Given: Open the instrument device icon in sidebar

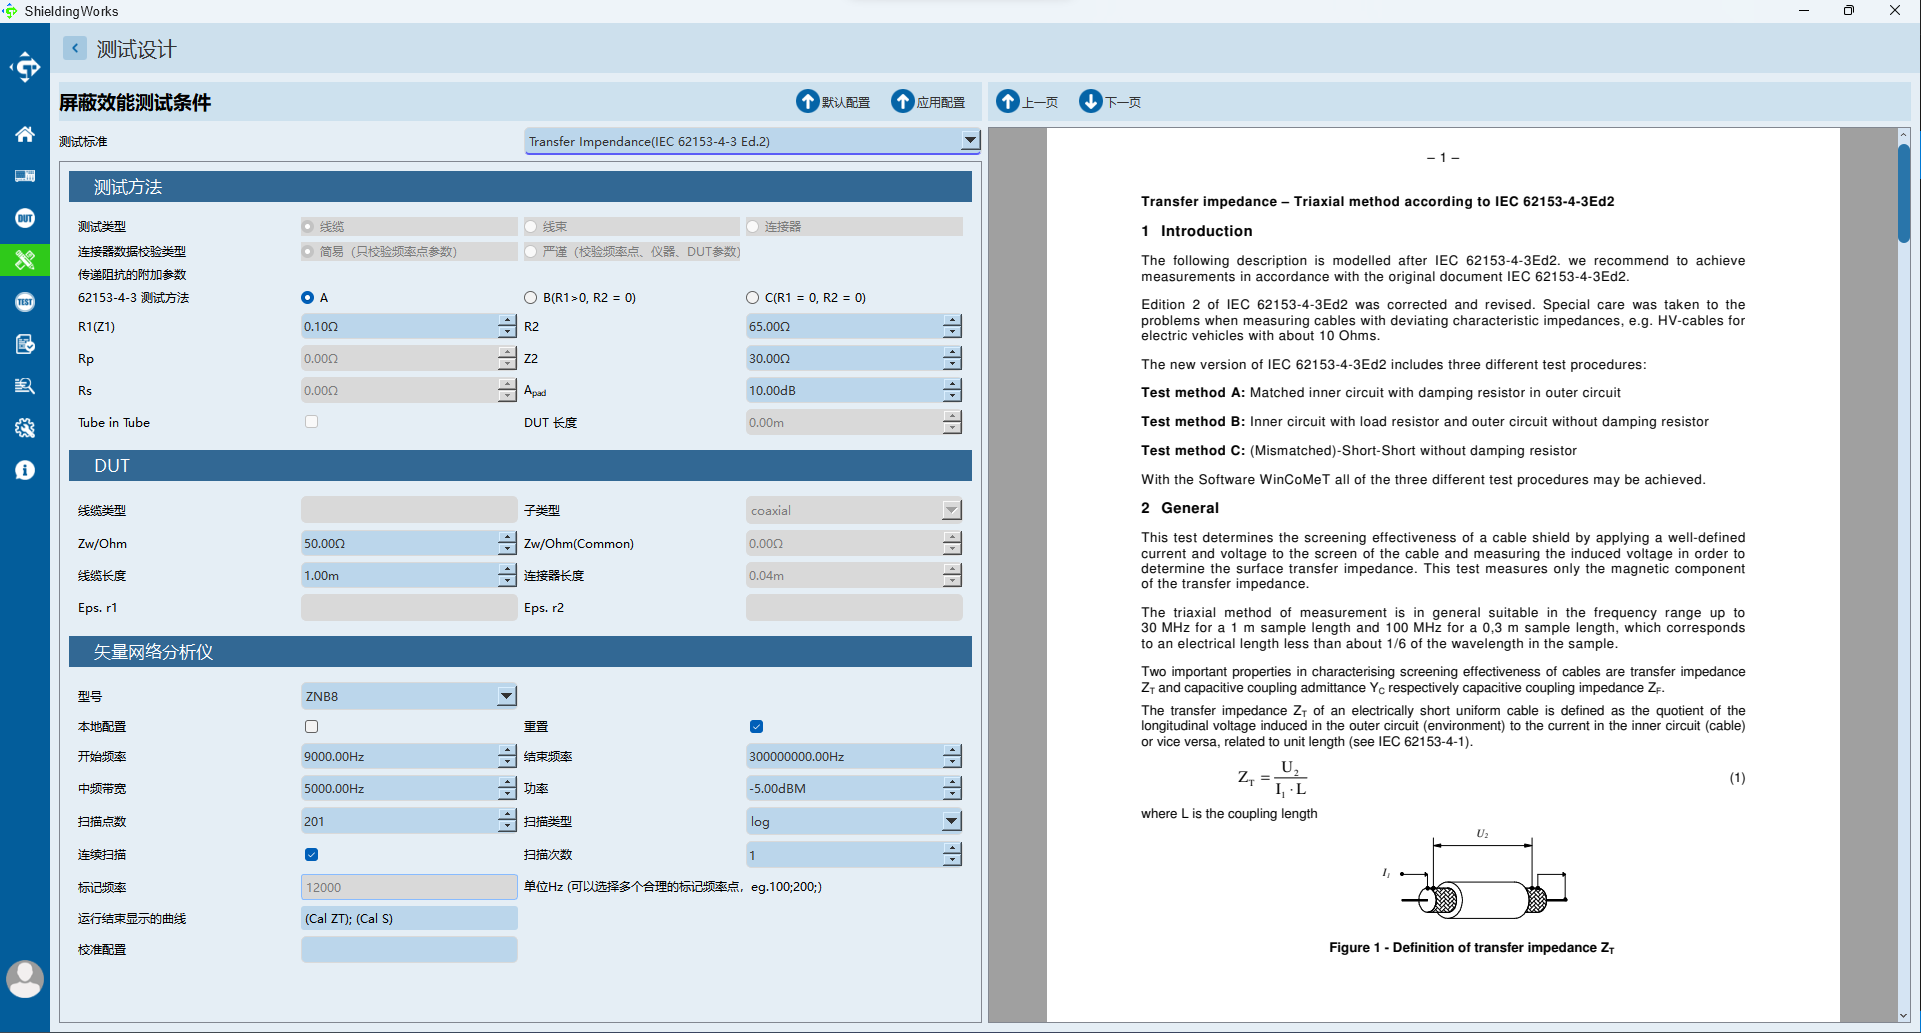Looking at the screenshot, I should click(25, 176).
